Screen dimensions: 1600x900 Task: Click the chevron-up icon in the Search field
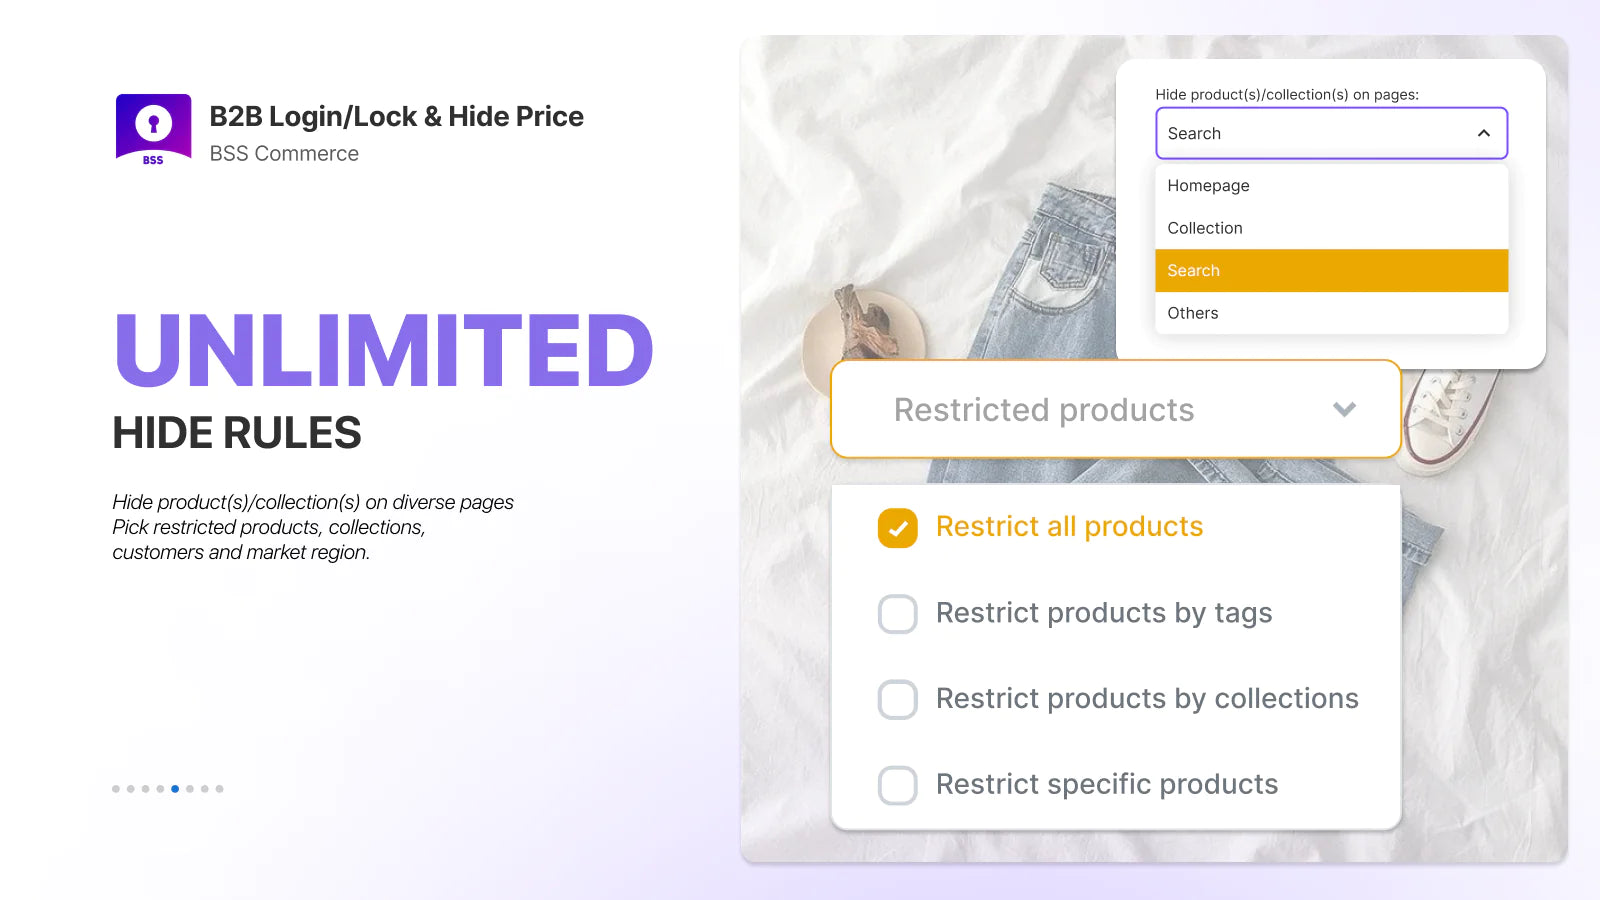point(1483,133)
